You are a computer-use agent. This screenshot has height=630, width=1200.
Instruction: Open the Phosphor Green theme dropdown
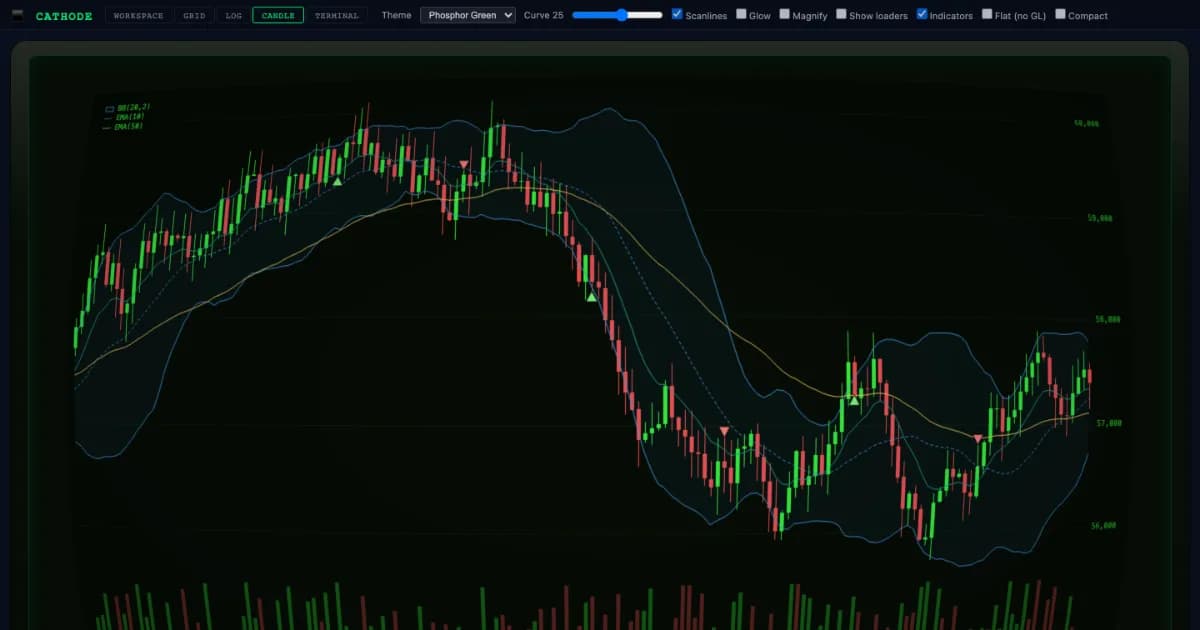click(x=468, y=15)
